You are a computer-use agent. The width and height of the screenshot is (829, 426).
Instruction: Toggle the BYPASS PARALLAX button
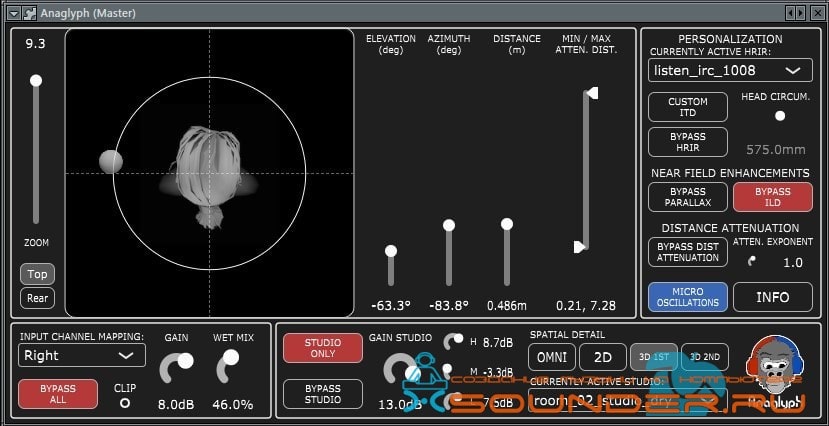(688, 197)
